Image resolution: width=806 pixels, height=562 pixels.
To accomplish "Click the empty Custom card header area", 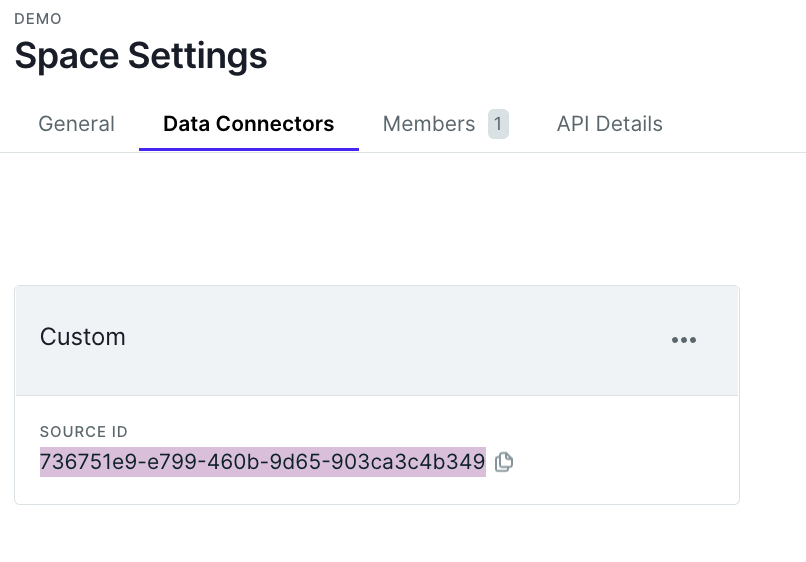I will pyautogui.click(x=400, y=340).
